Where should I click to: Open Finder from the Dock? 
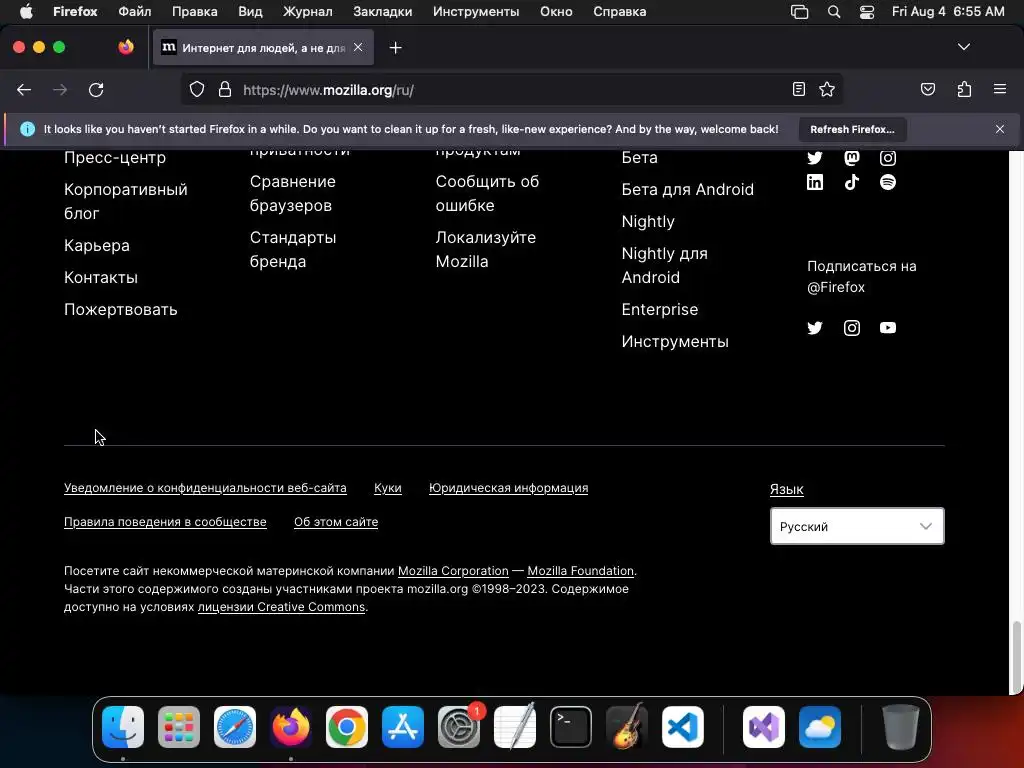click(123, 727)
